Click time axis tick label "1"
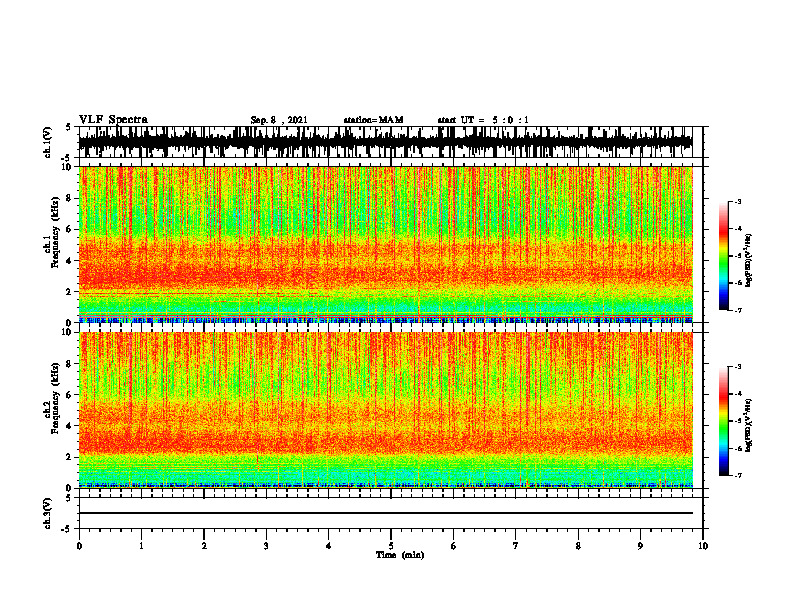This screenshot has width=792, height=612. [141, 546]
